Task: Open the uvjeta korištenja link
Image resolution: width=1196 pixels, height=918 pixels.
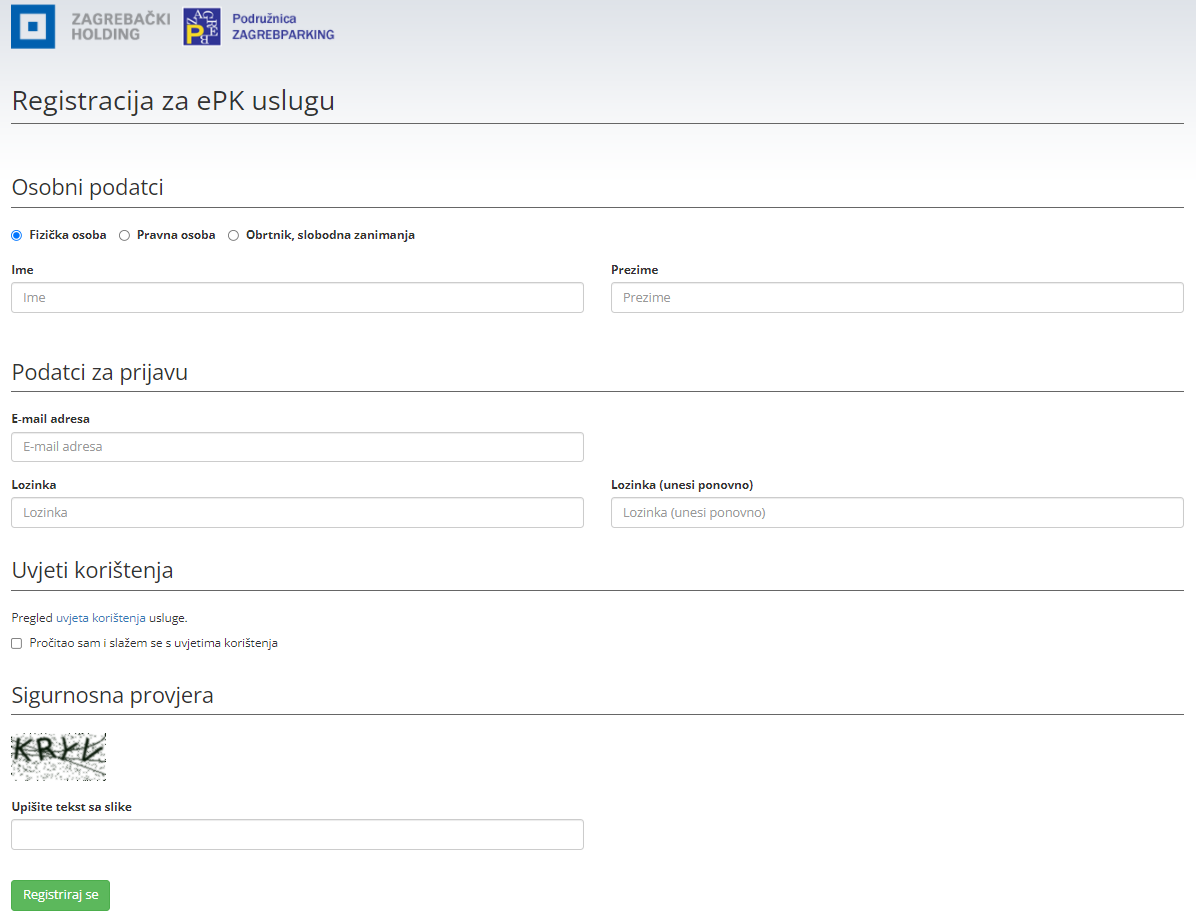Action: pos(101,618)
